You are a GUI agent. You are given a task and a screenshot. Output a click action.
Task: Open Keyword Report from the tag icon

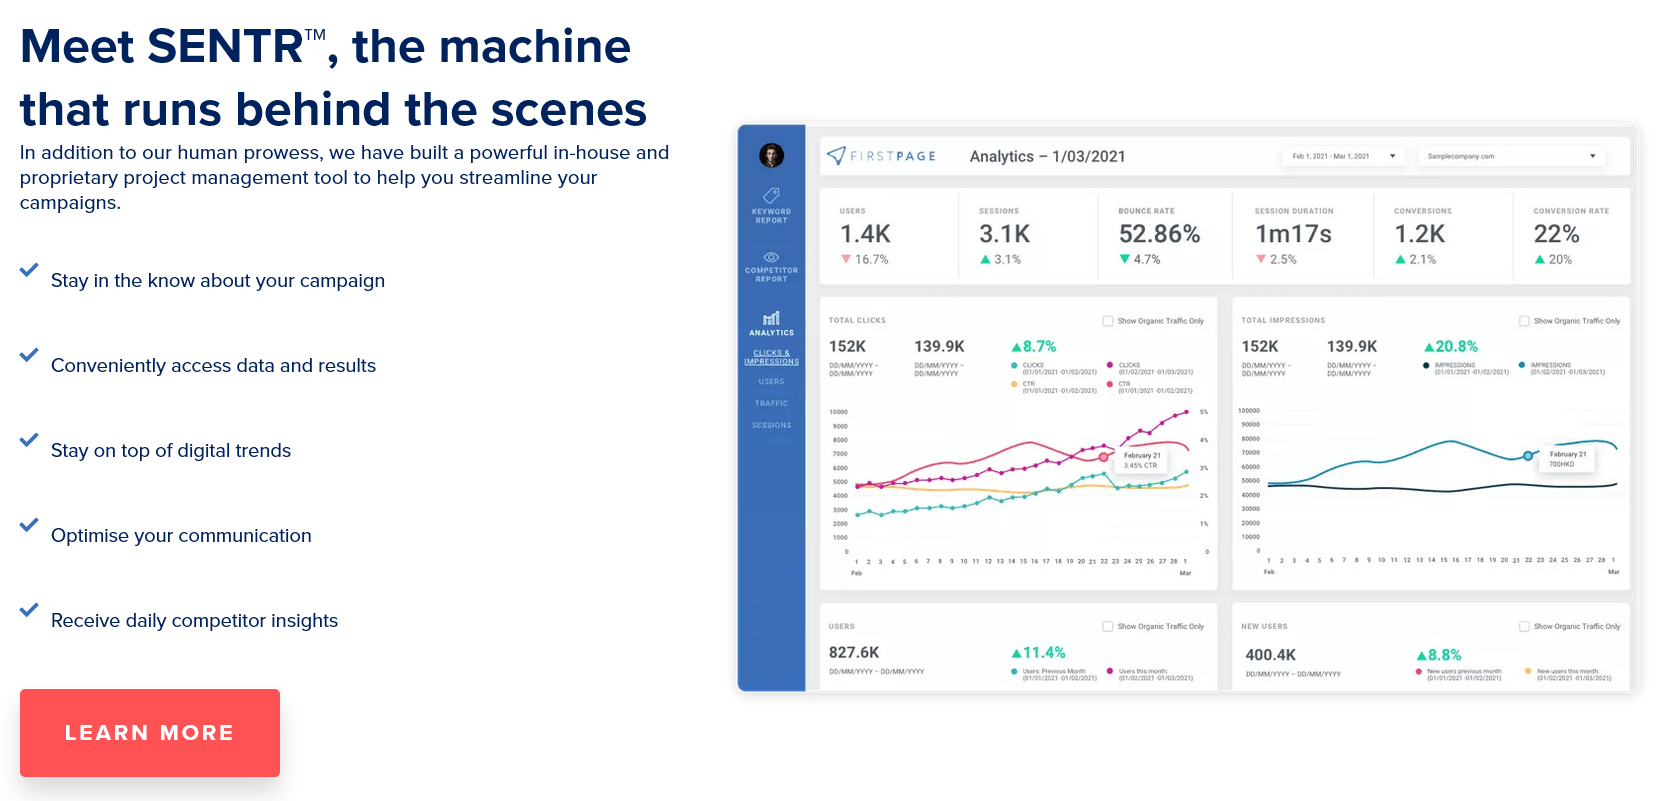771,195
